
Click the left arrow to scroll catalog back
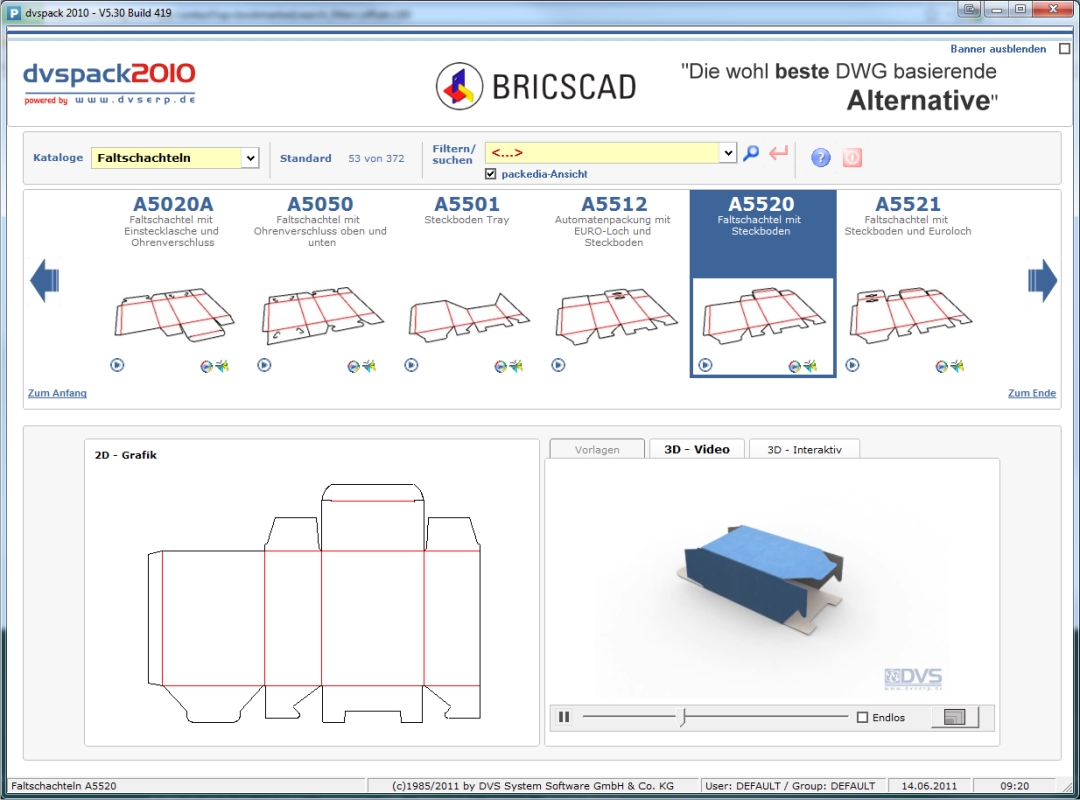tap(45, 281)
